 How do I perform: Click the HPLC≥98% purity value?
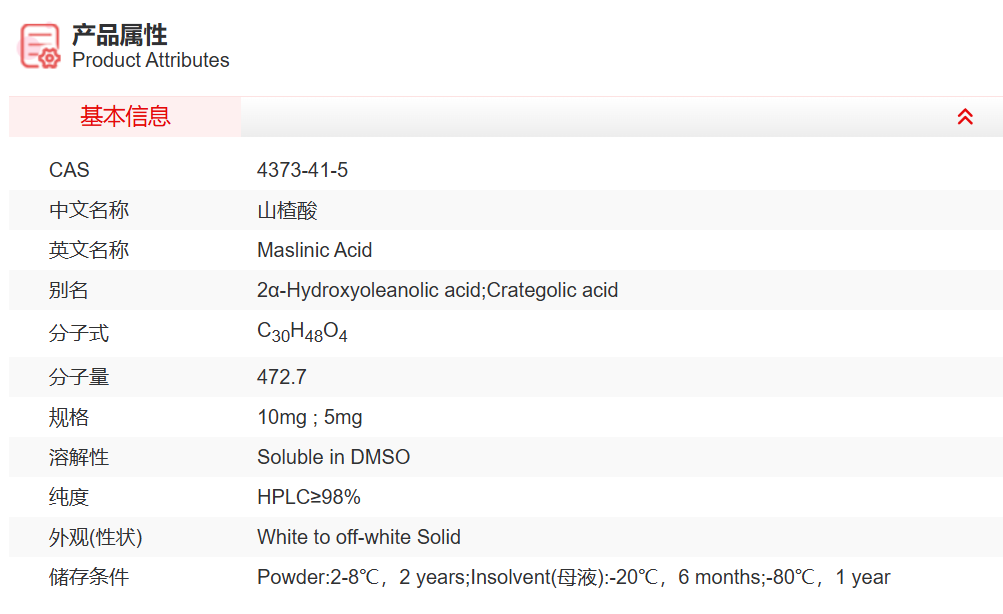point(308,497)
